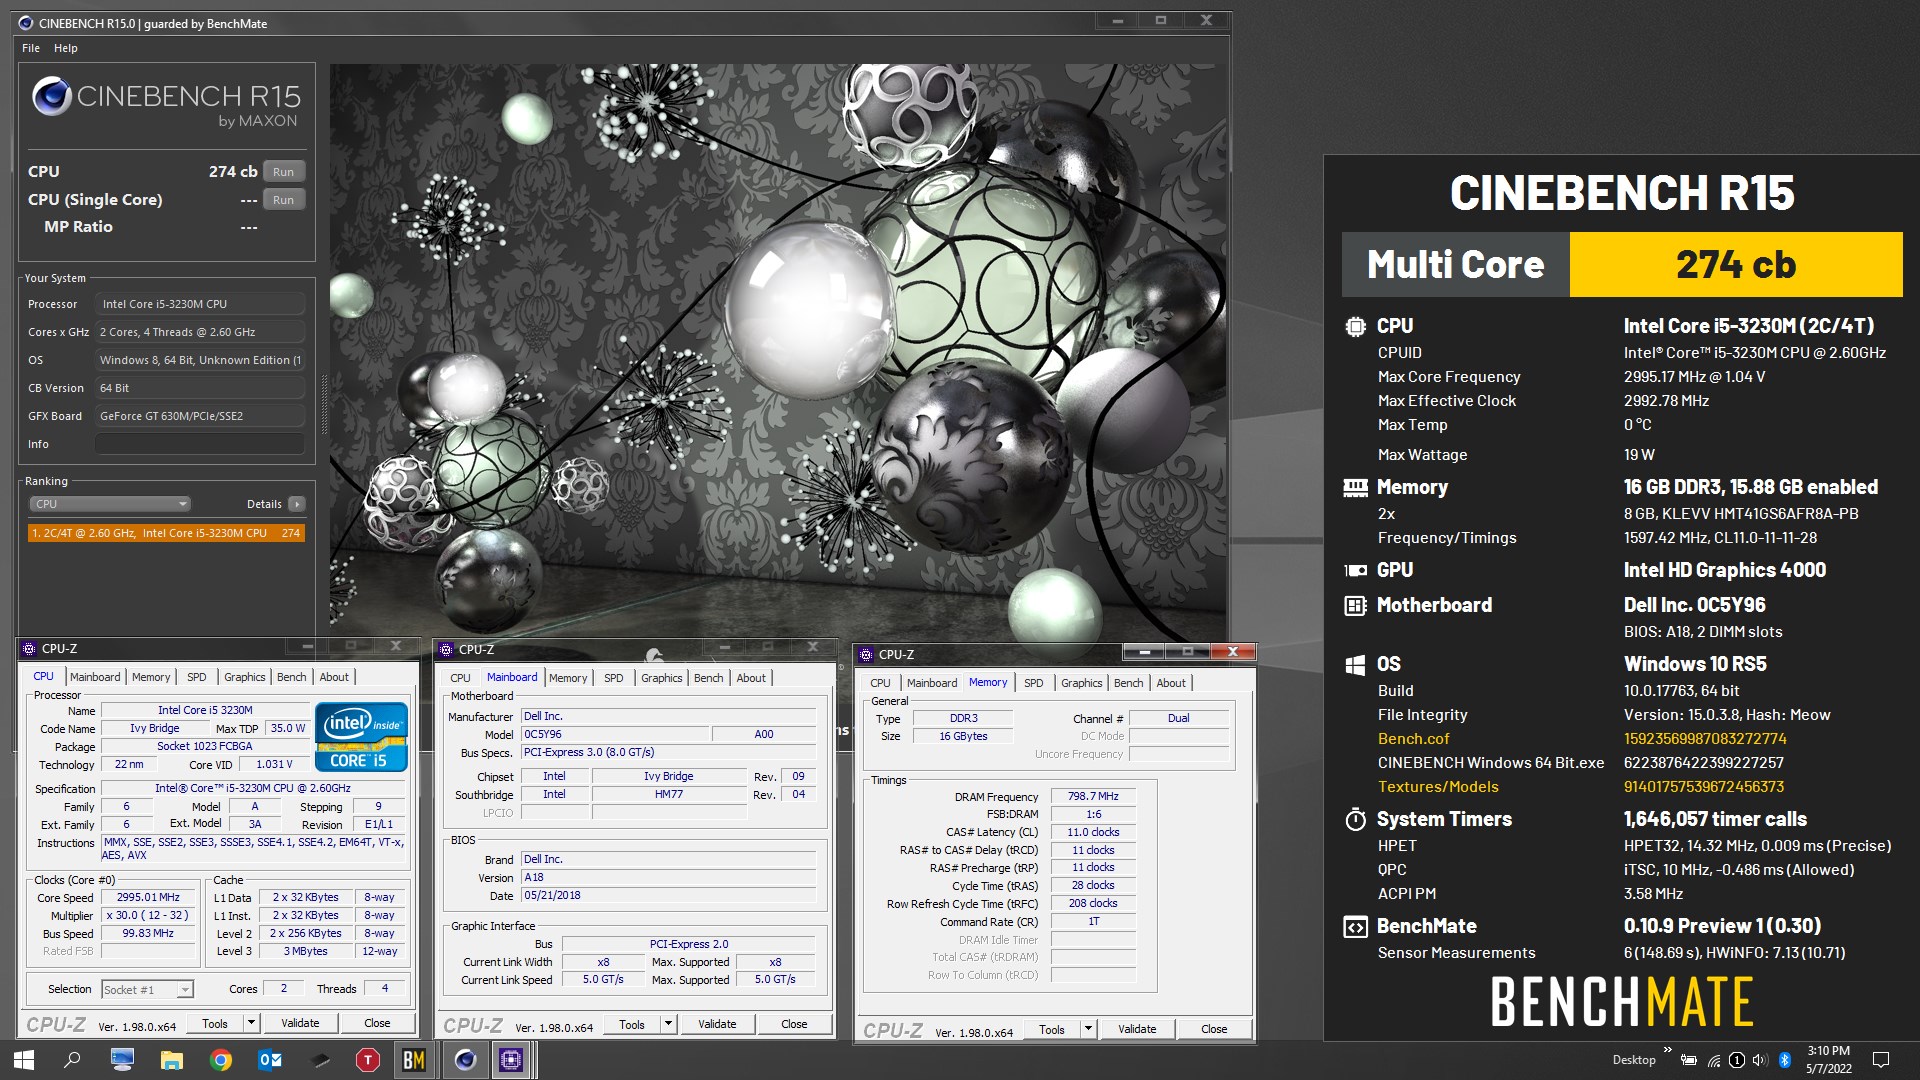Click the BenchMate CPU chip icon
1920x1080 pixels.
[1355, 326]
